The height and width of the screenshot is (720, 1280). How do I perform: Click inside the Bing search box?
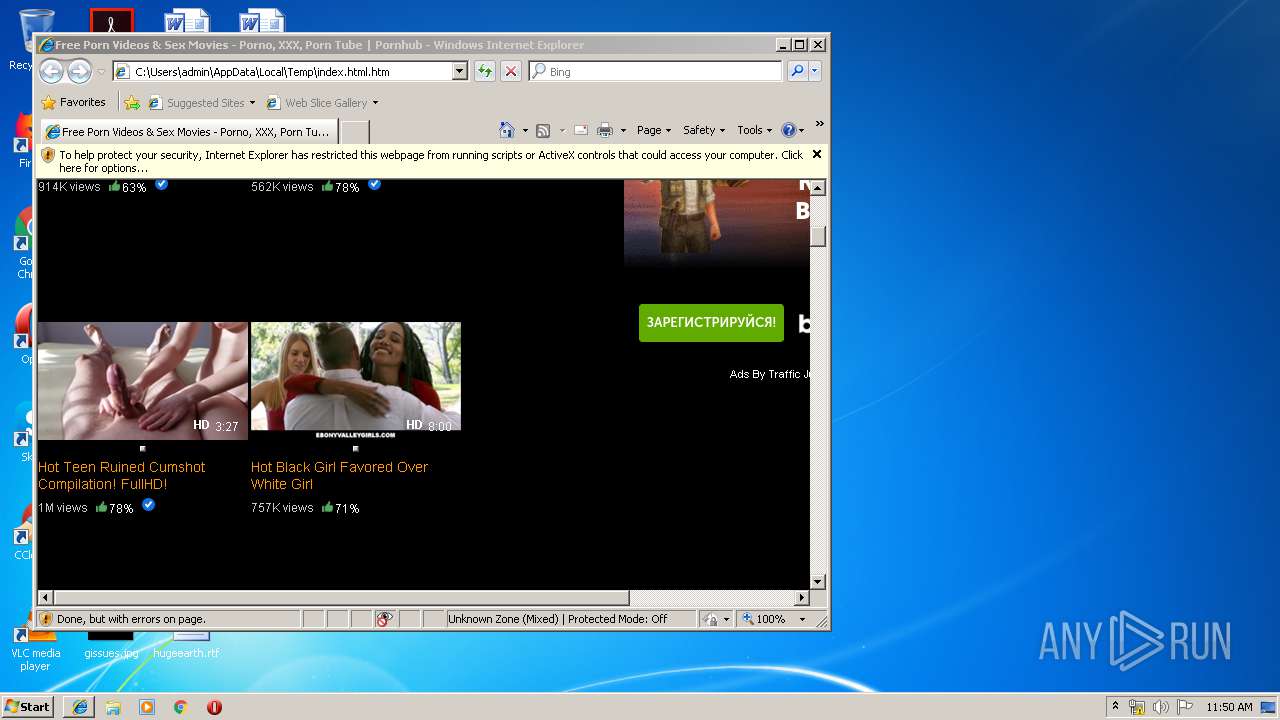(656, 72)
